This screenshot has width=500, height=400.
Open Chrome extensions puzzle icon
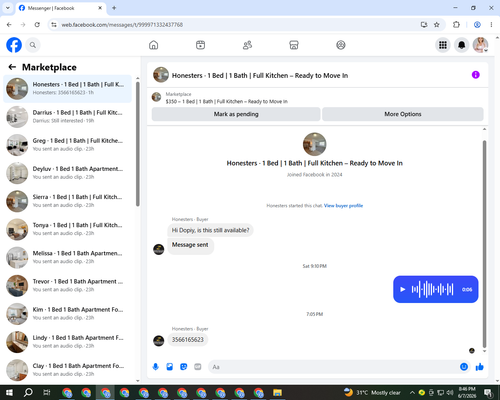tap(456, 25)
